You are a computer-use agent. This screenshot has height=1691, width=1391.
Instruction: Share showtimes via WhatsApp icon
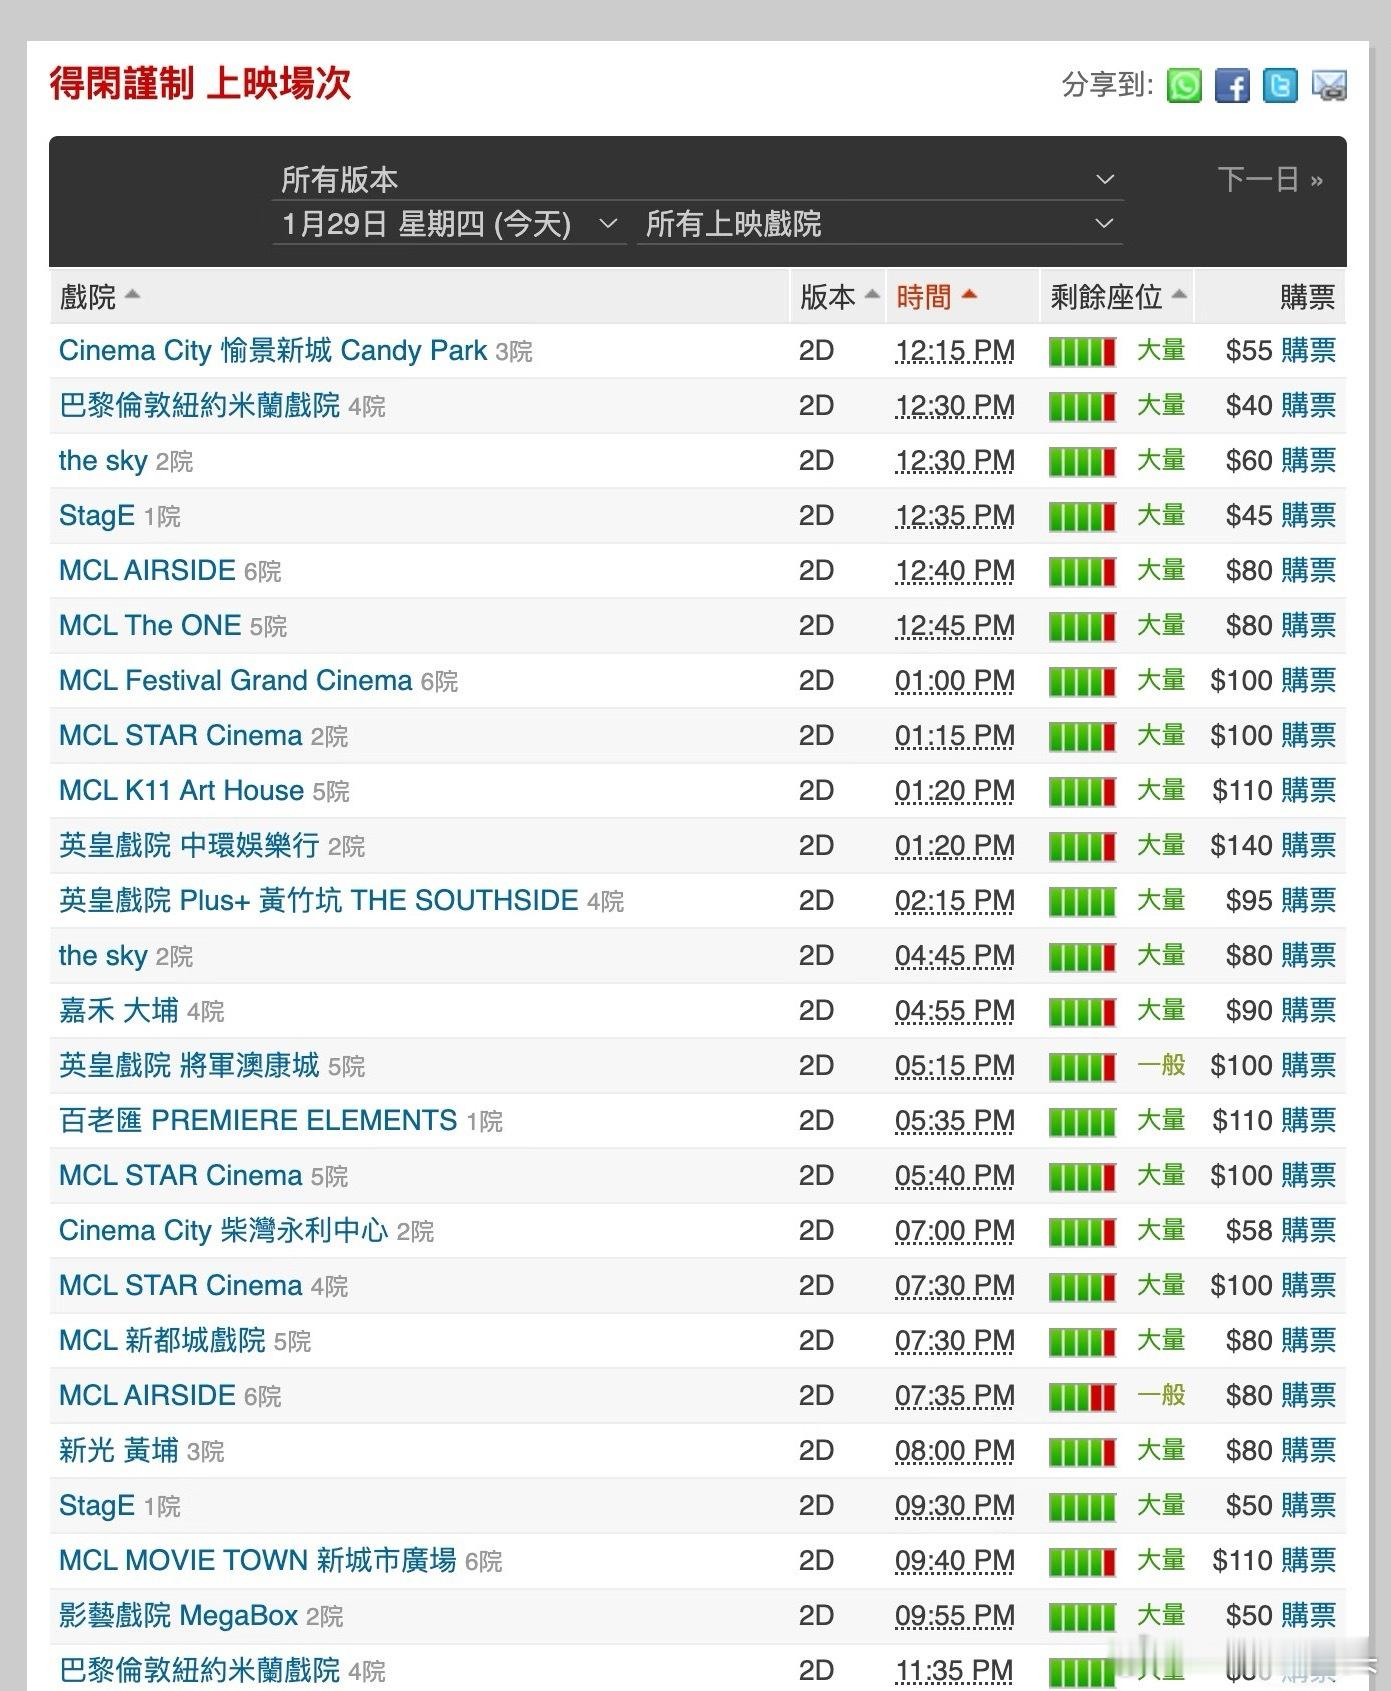[1184, 86]
